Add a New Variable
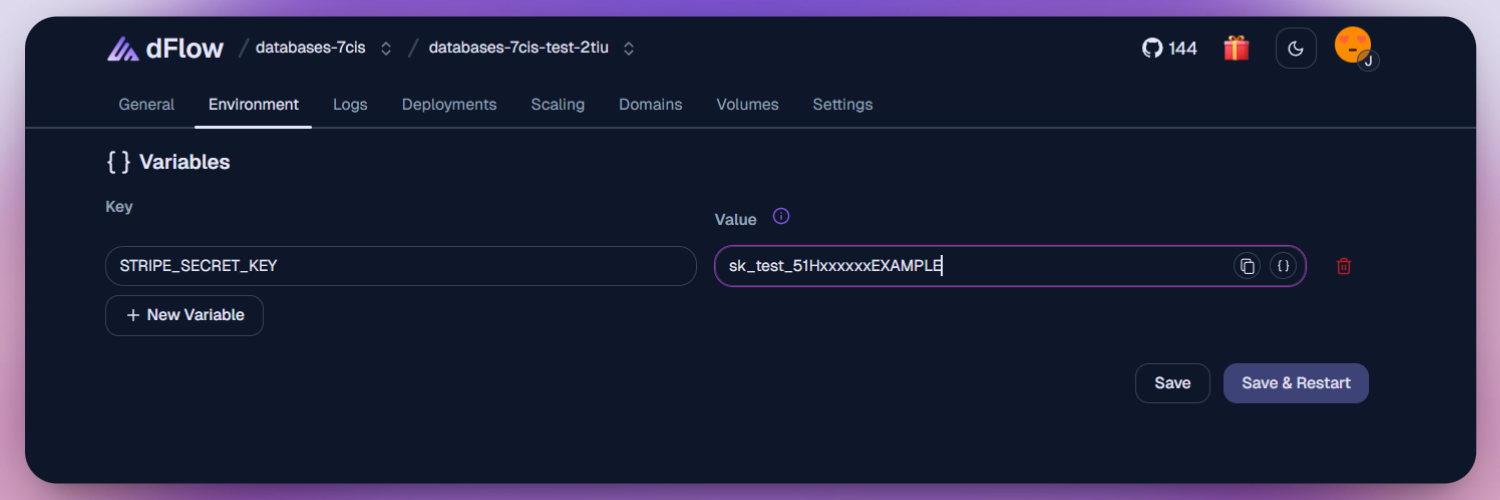Screen dimensions: 1500x500 pyautogui.click(x=184, y=315)
